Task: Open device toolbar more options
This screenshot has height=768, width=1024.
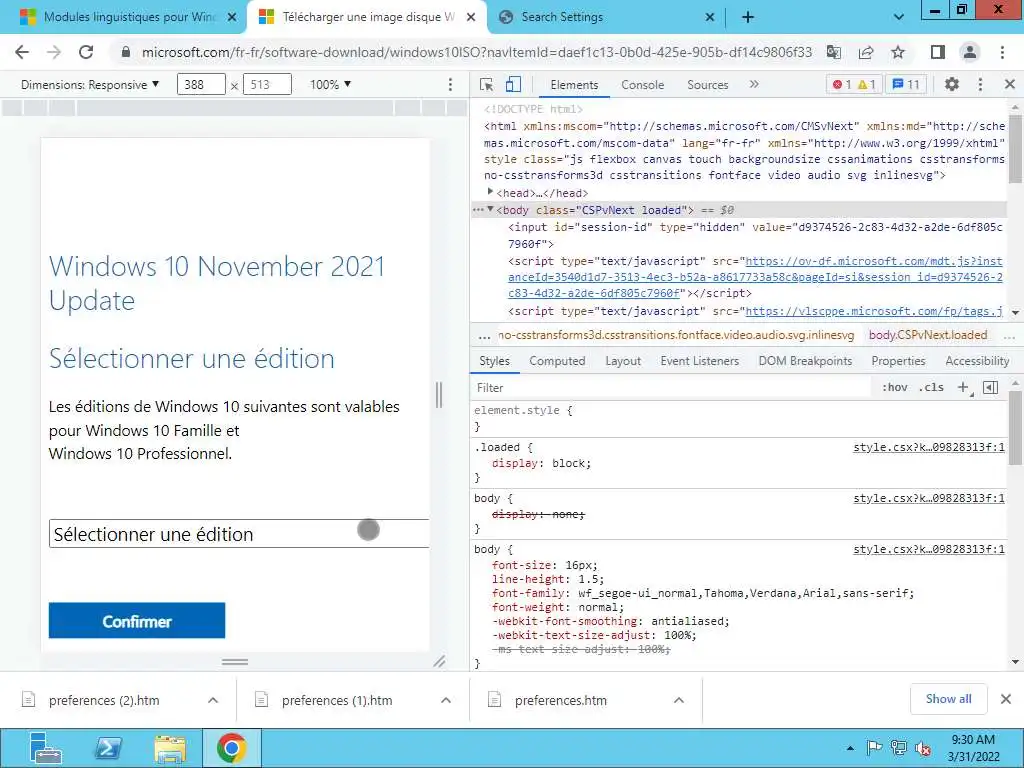Action: click(450, 84)
